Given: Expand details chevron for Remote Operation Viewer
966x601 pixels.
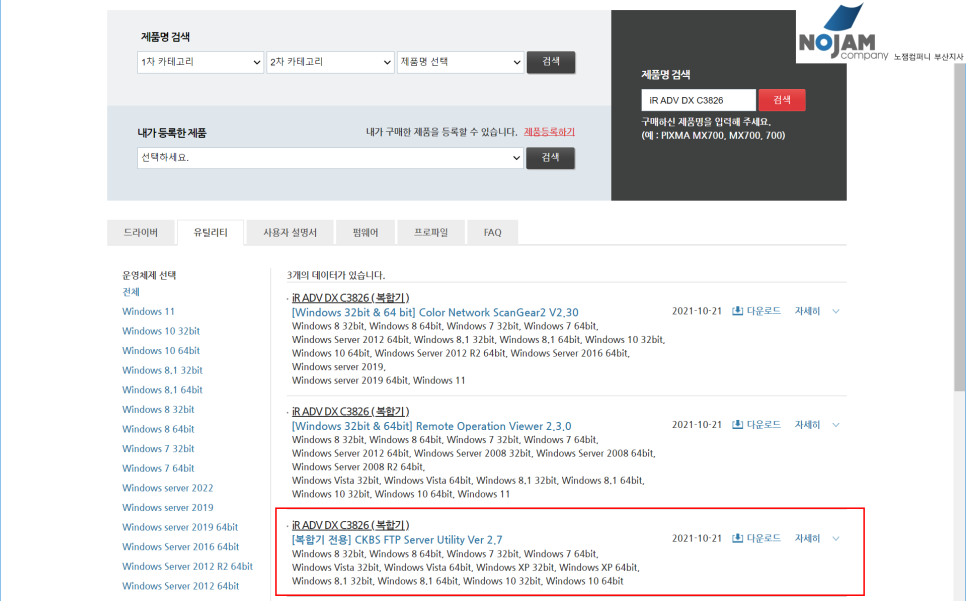Looking at the screenshot, I should [836, 425].
